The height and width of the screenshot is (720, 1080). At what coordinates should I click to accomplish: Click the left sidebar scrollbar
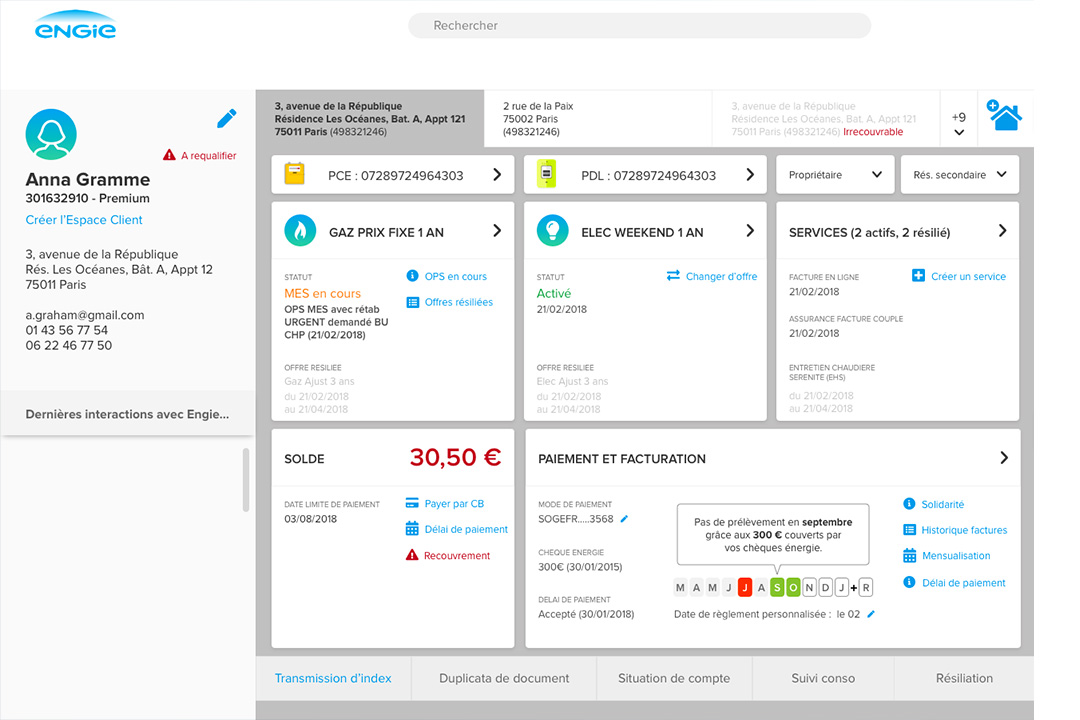246,480
